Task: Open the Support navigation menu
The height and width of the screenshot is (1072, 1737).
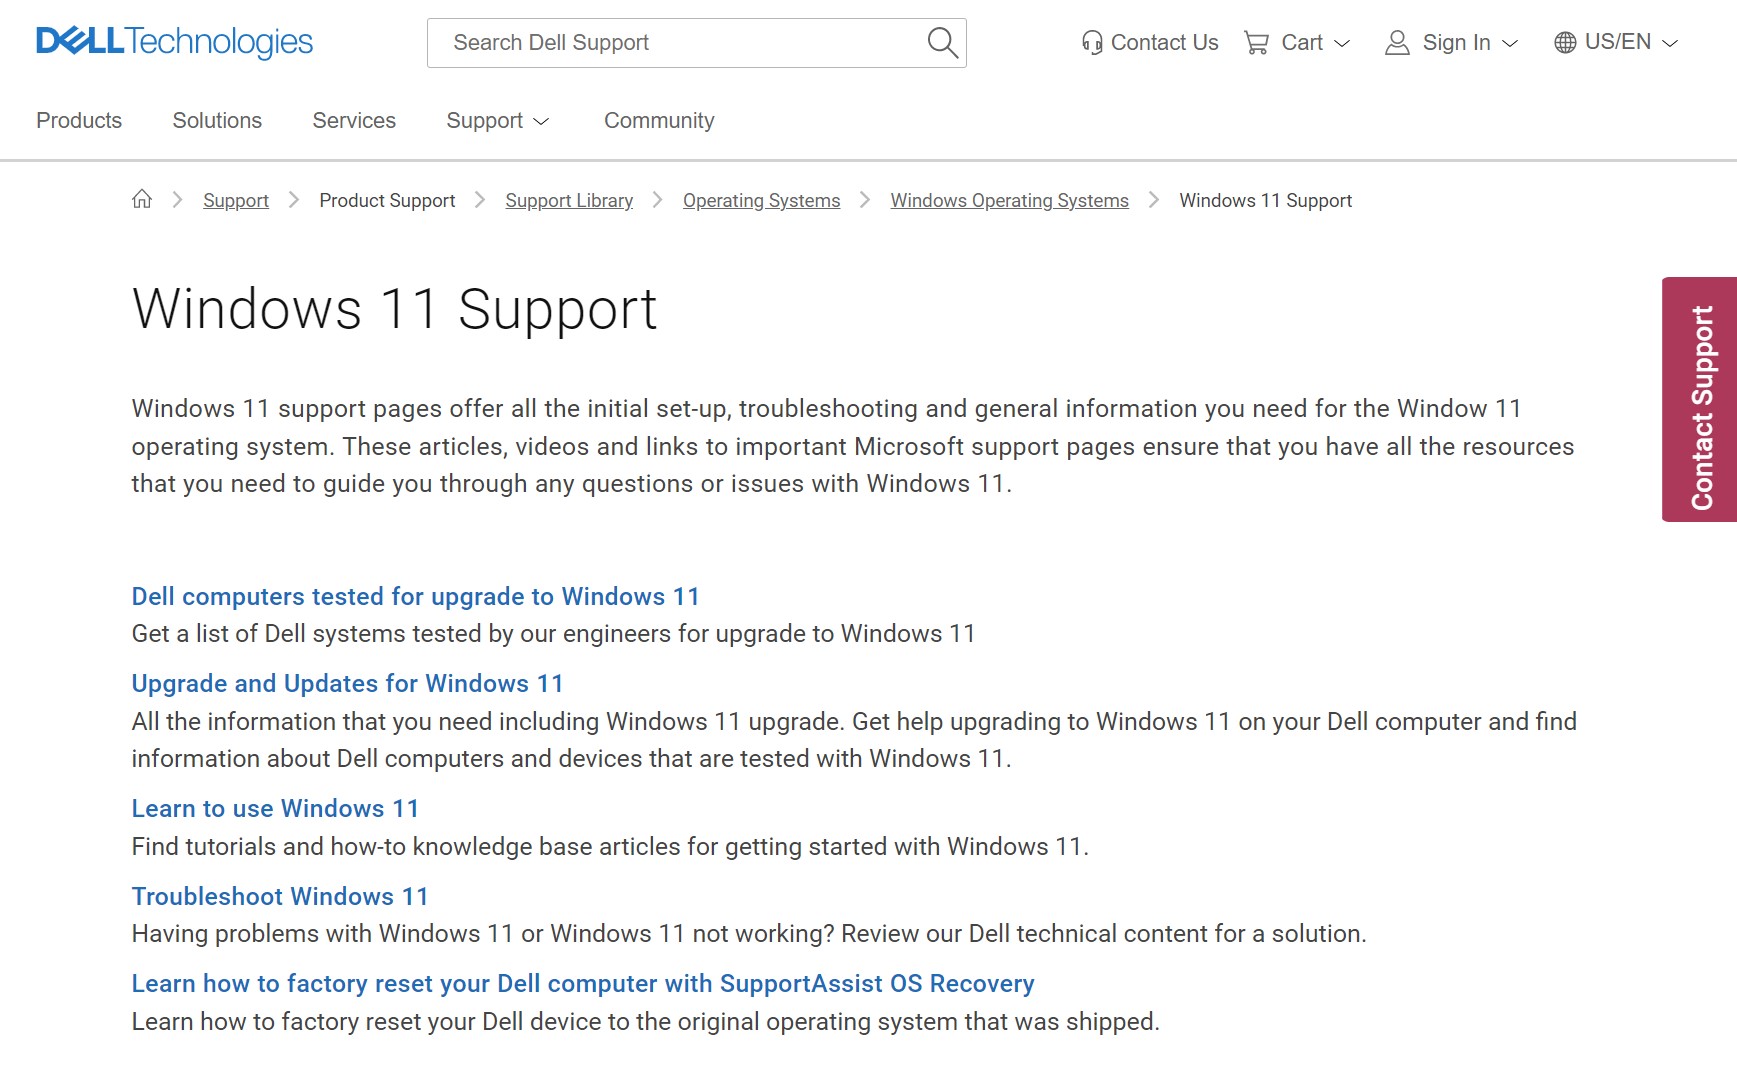Action: click(x=497, y=121)
